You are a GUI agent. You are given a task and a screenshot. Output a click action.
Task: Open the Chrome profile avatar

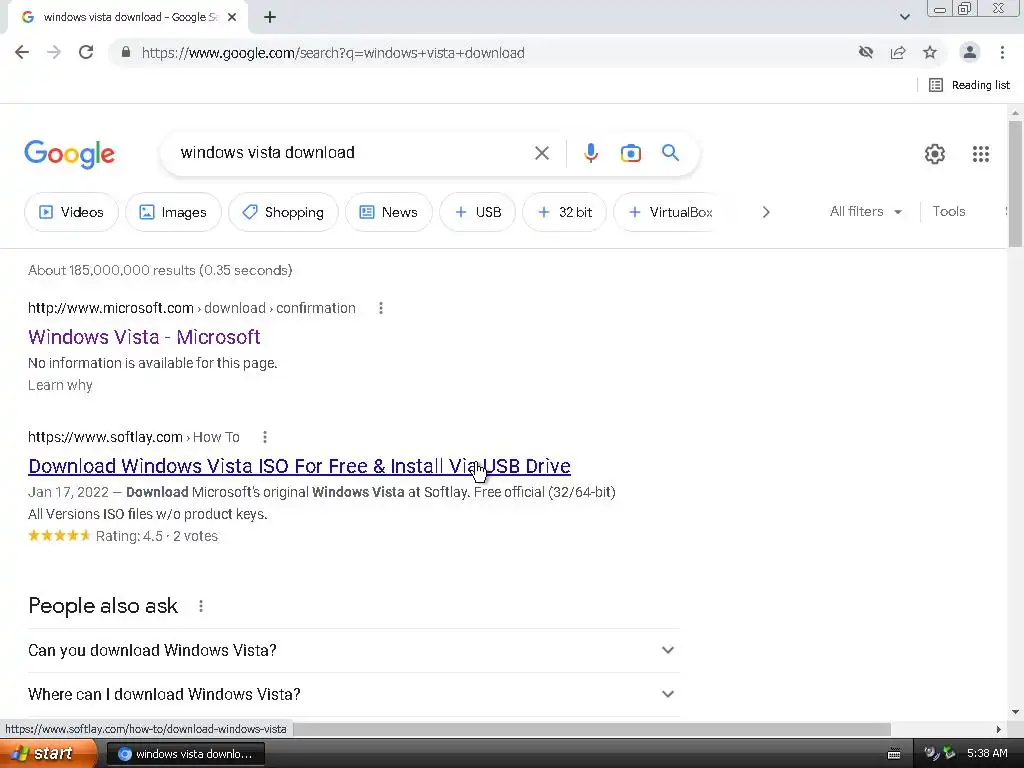(970, 52)
